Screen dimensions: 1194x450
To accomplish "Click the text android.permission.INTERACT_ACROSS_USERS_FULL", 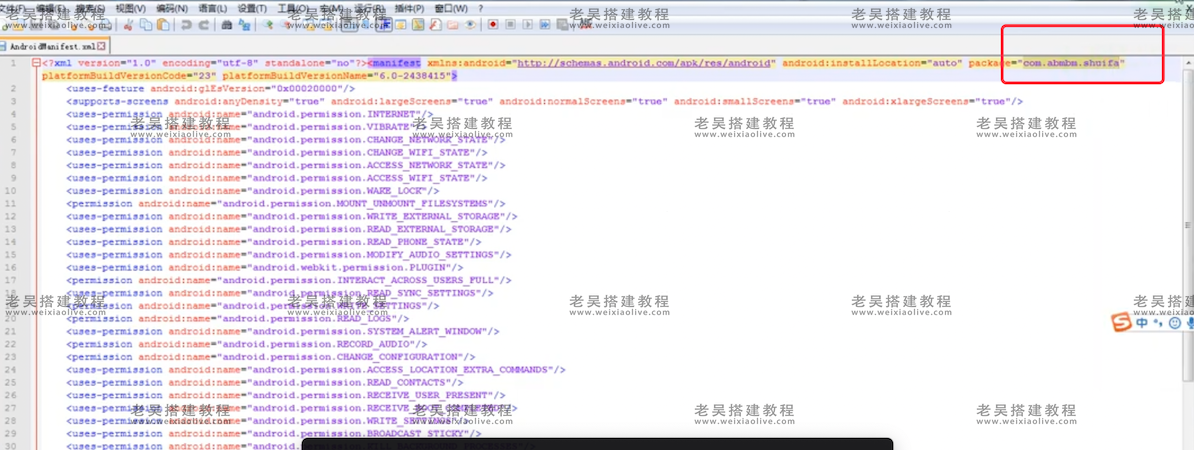I will pos(356,280).
